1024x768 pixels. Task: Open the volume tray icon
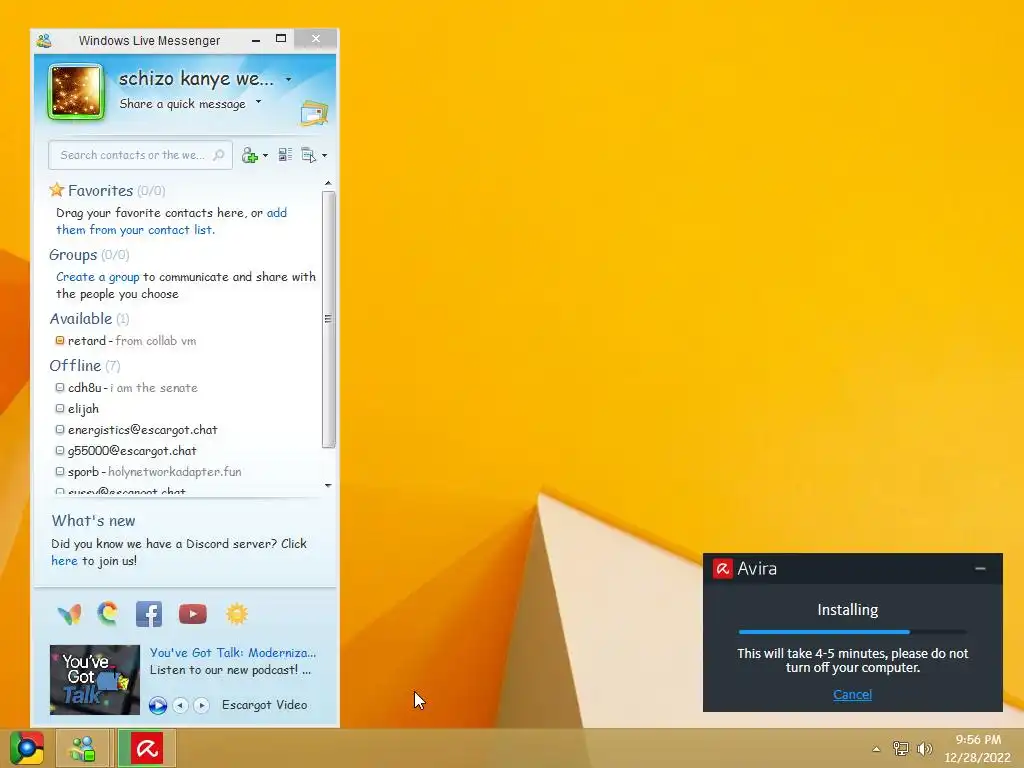(924, 748)
